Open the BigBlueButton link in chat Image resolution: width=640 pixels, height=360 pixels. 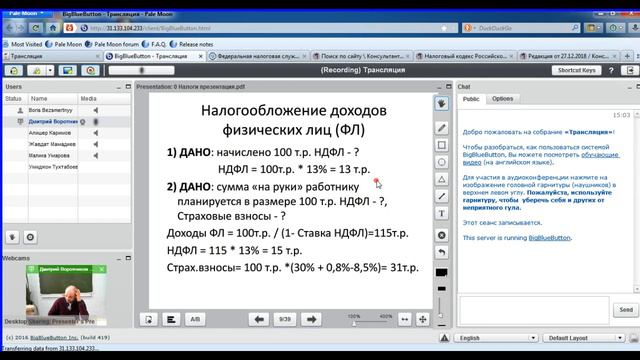(549, 238)
